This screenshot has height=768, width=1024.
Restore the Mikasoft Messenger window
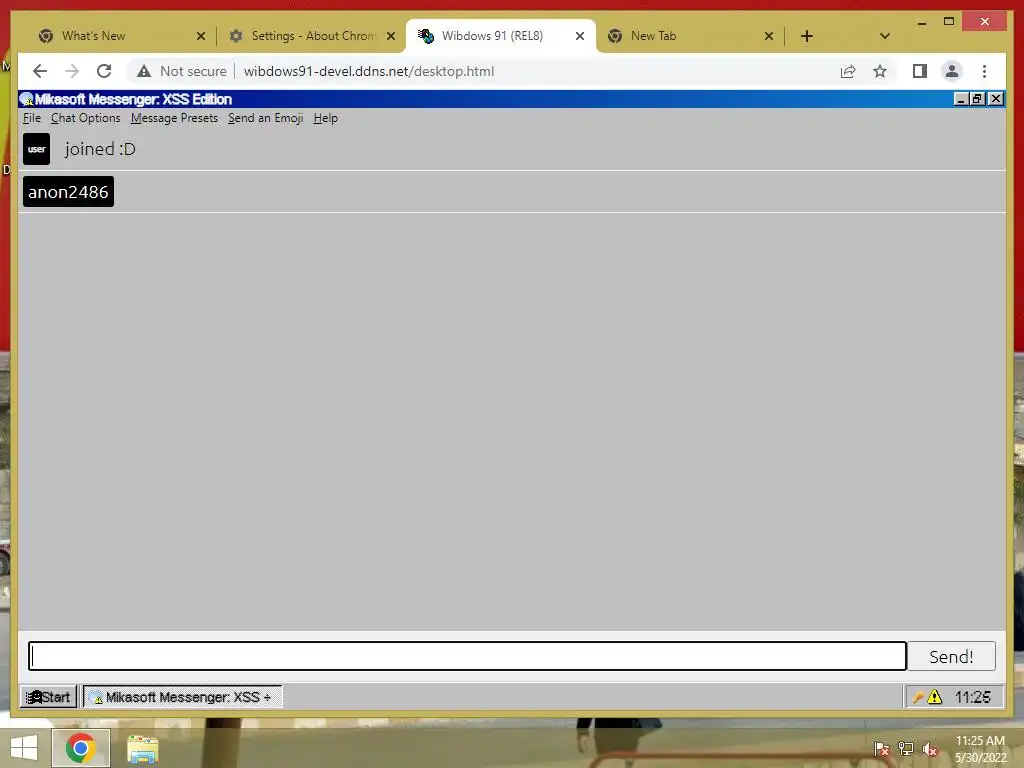tap(978, 99)
